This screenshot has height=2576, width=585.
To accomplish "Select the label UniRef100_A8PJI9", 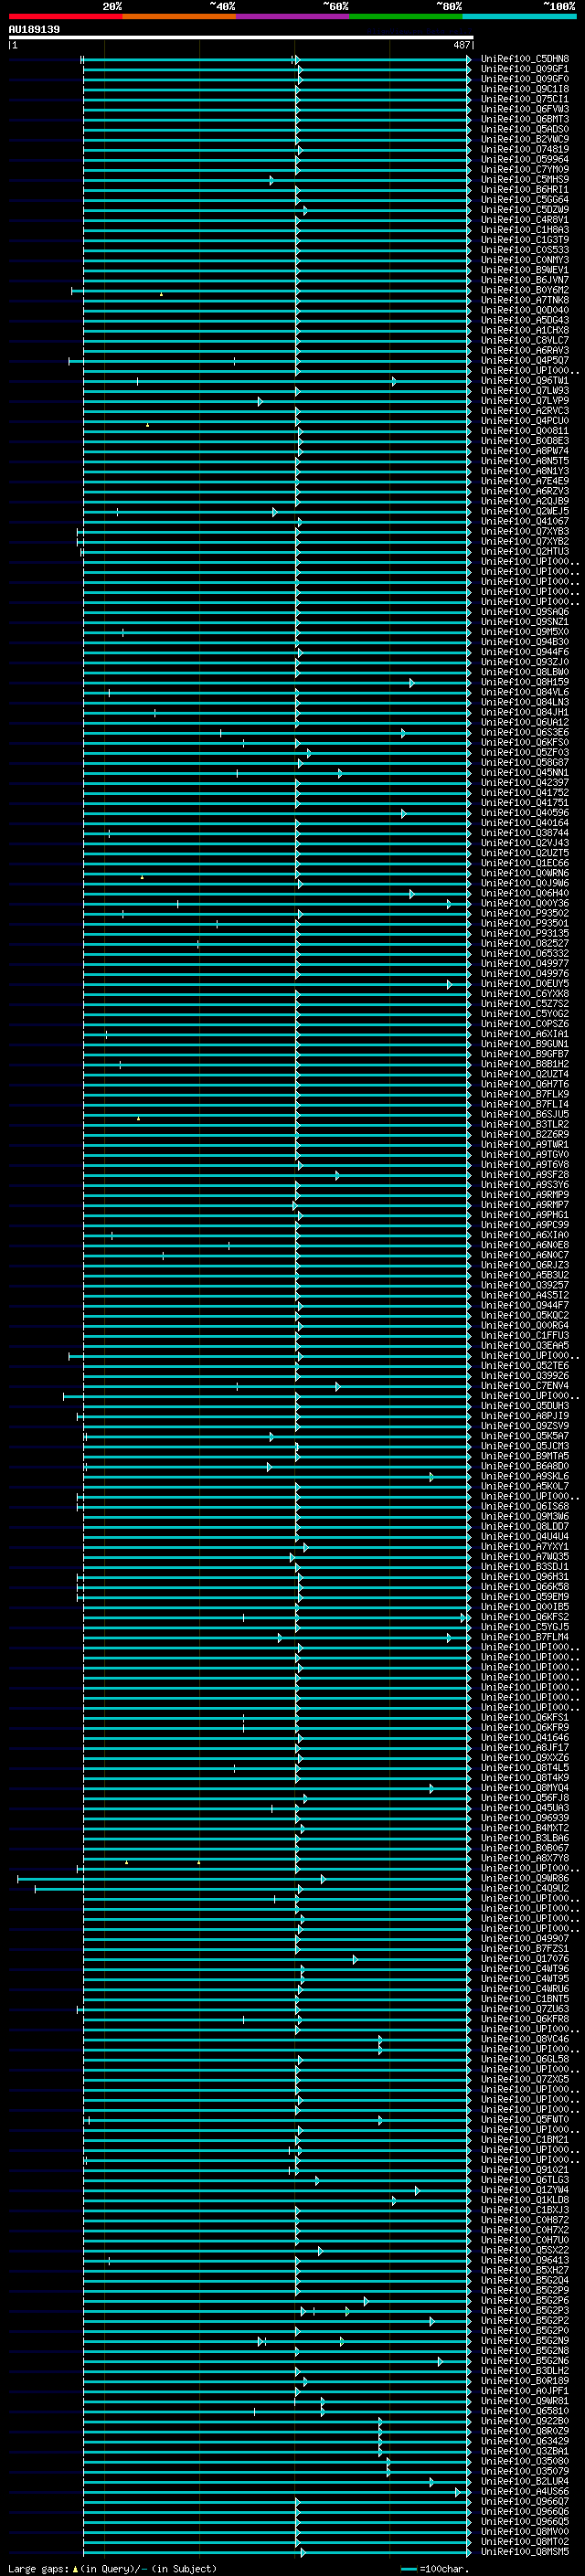I will click(x=525, y=1416).
